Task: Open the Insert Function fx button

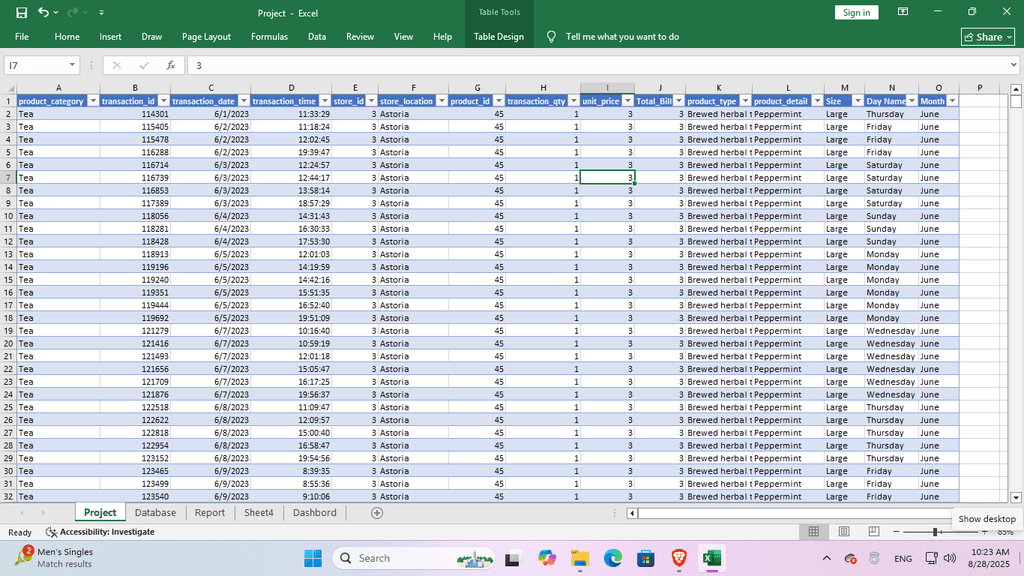Action: 171,65
